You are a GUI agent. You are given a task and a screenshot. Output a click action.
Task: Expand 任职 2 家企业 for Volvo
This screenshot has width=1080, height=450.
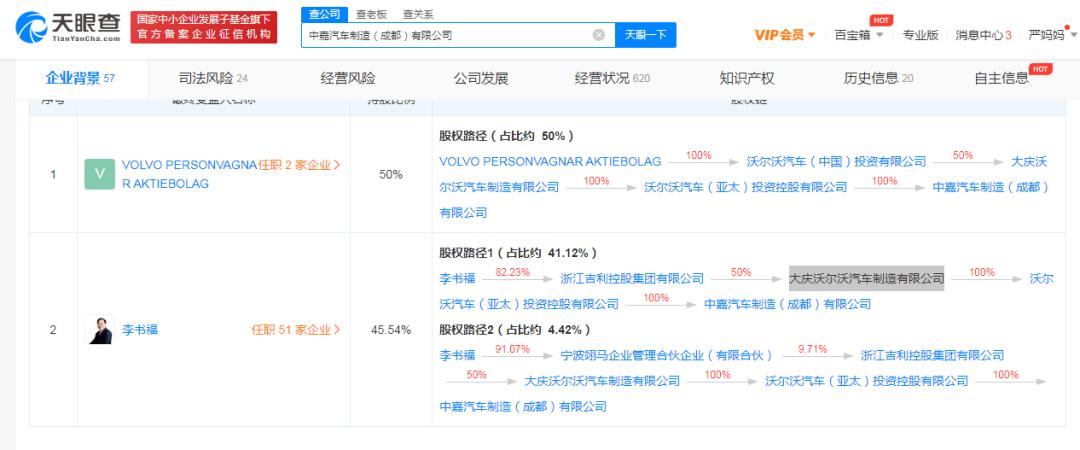(300, 165)
